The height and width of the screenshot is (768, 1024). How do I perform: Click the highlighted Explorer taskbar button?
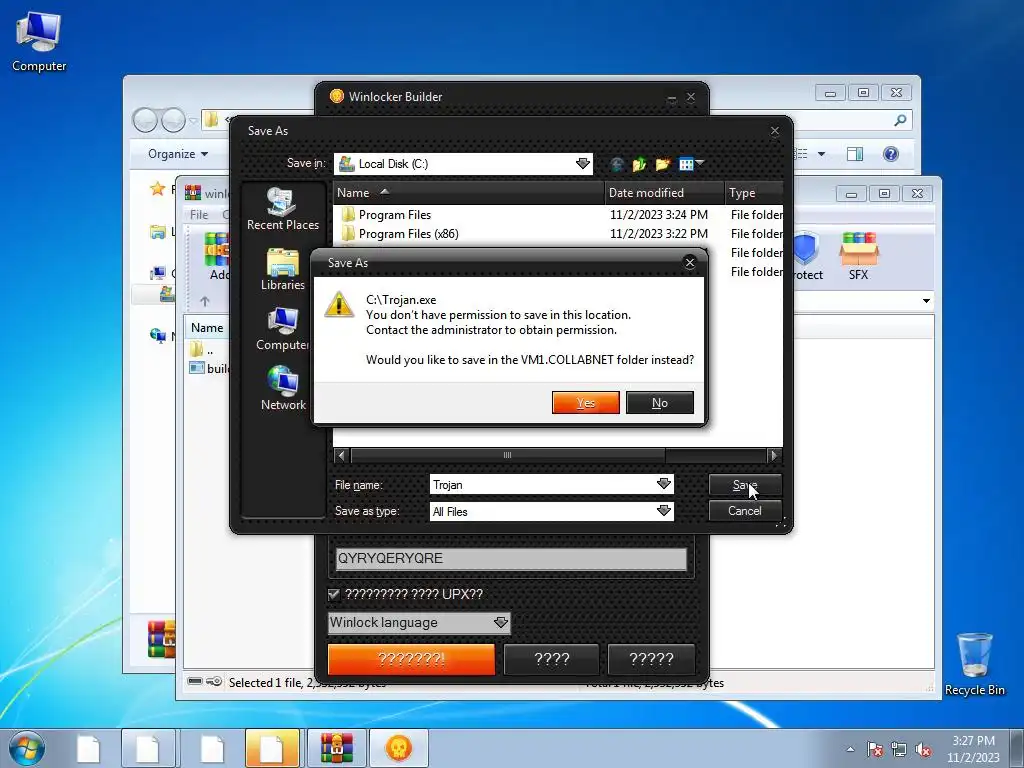point(272,748)
